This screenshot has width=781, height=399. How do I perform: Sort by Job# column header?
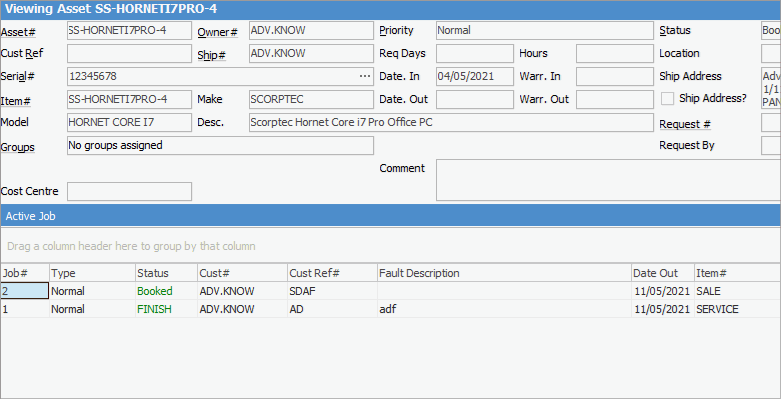point(25,273)
